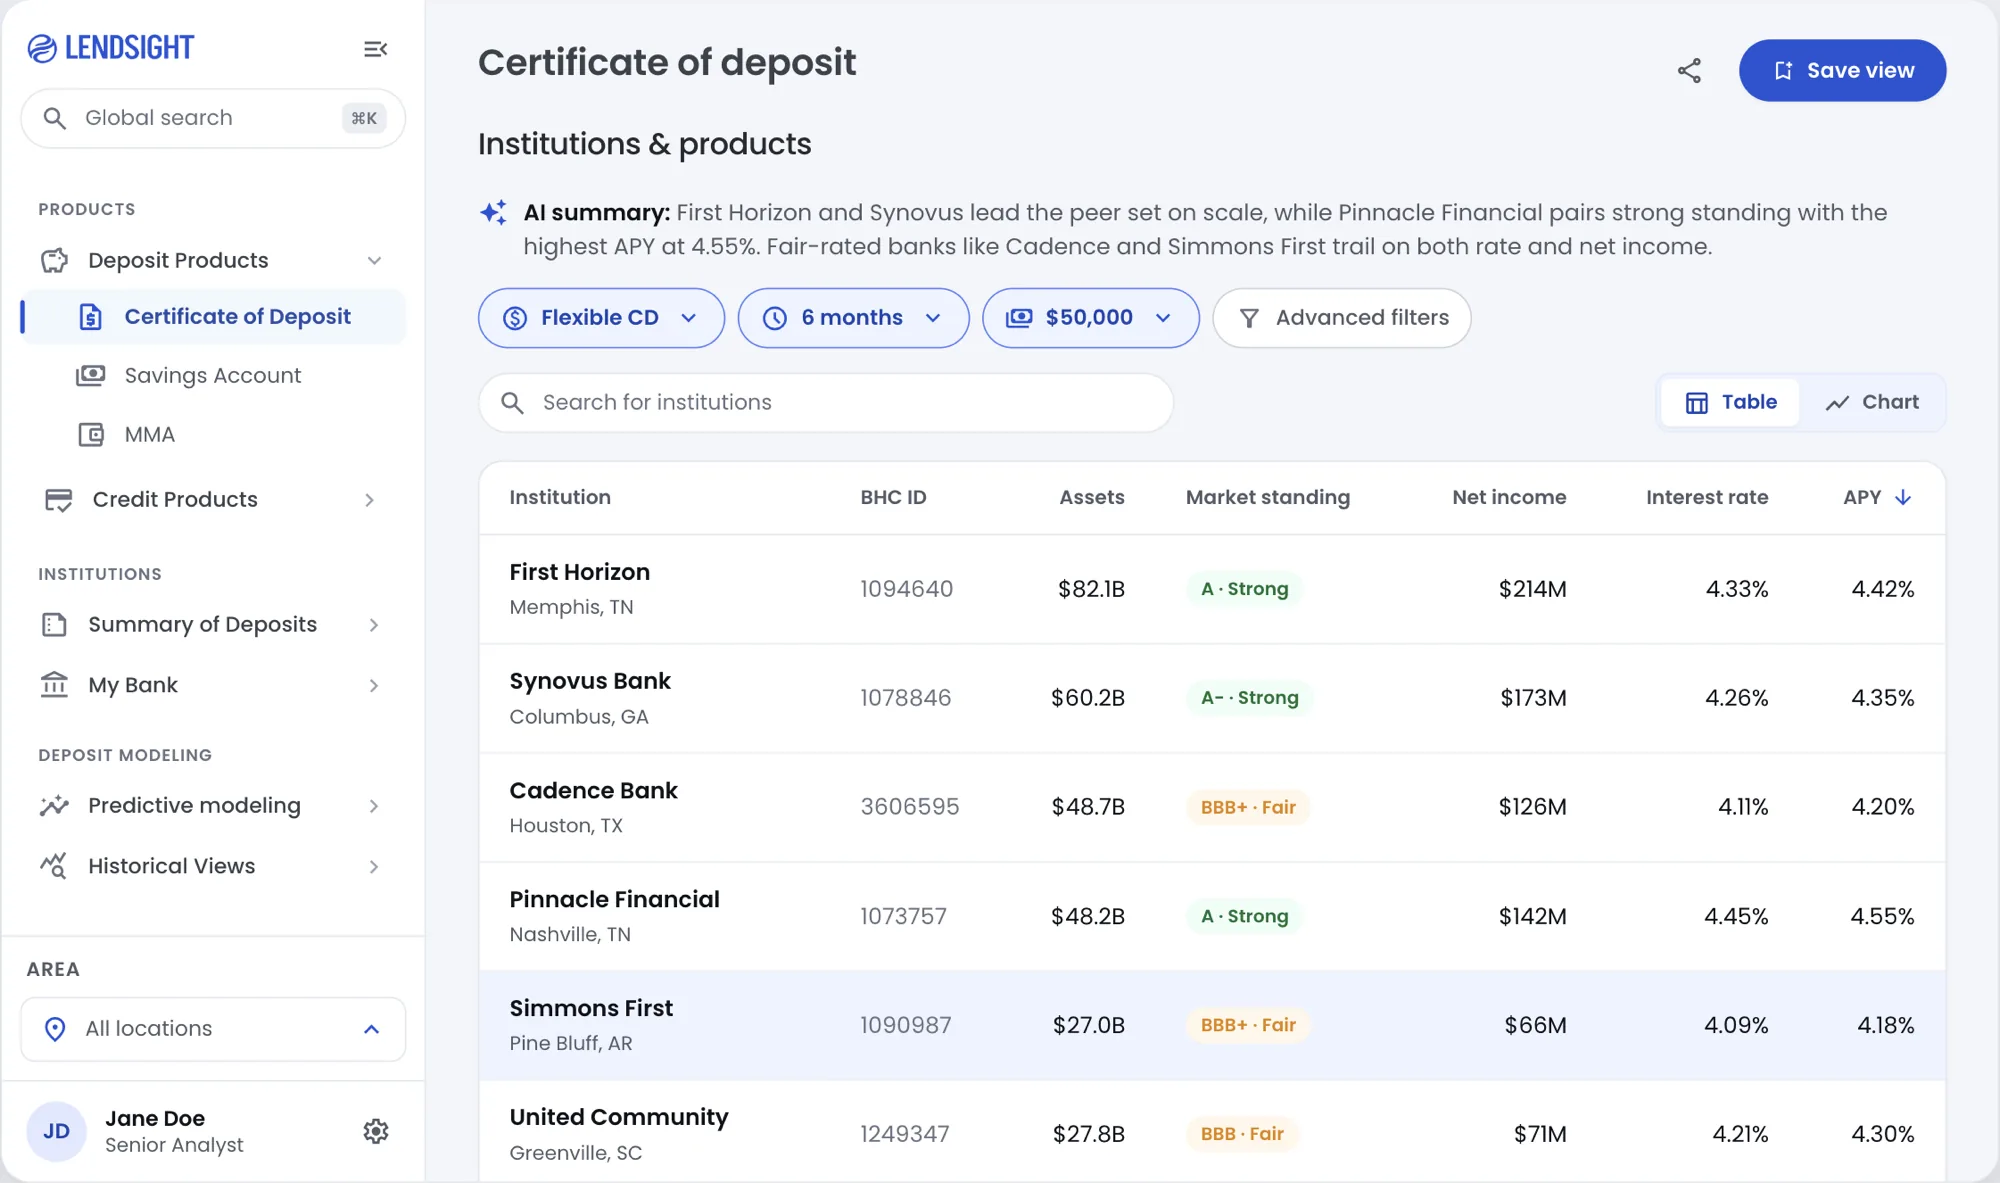Click the AI summary sparkle icon

click(493, 212)
